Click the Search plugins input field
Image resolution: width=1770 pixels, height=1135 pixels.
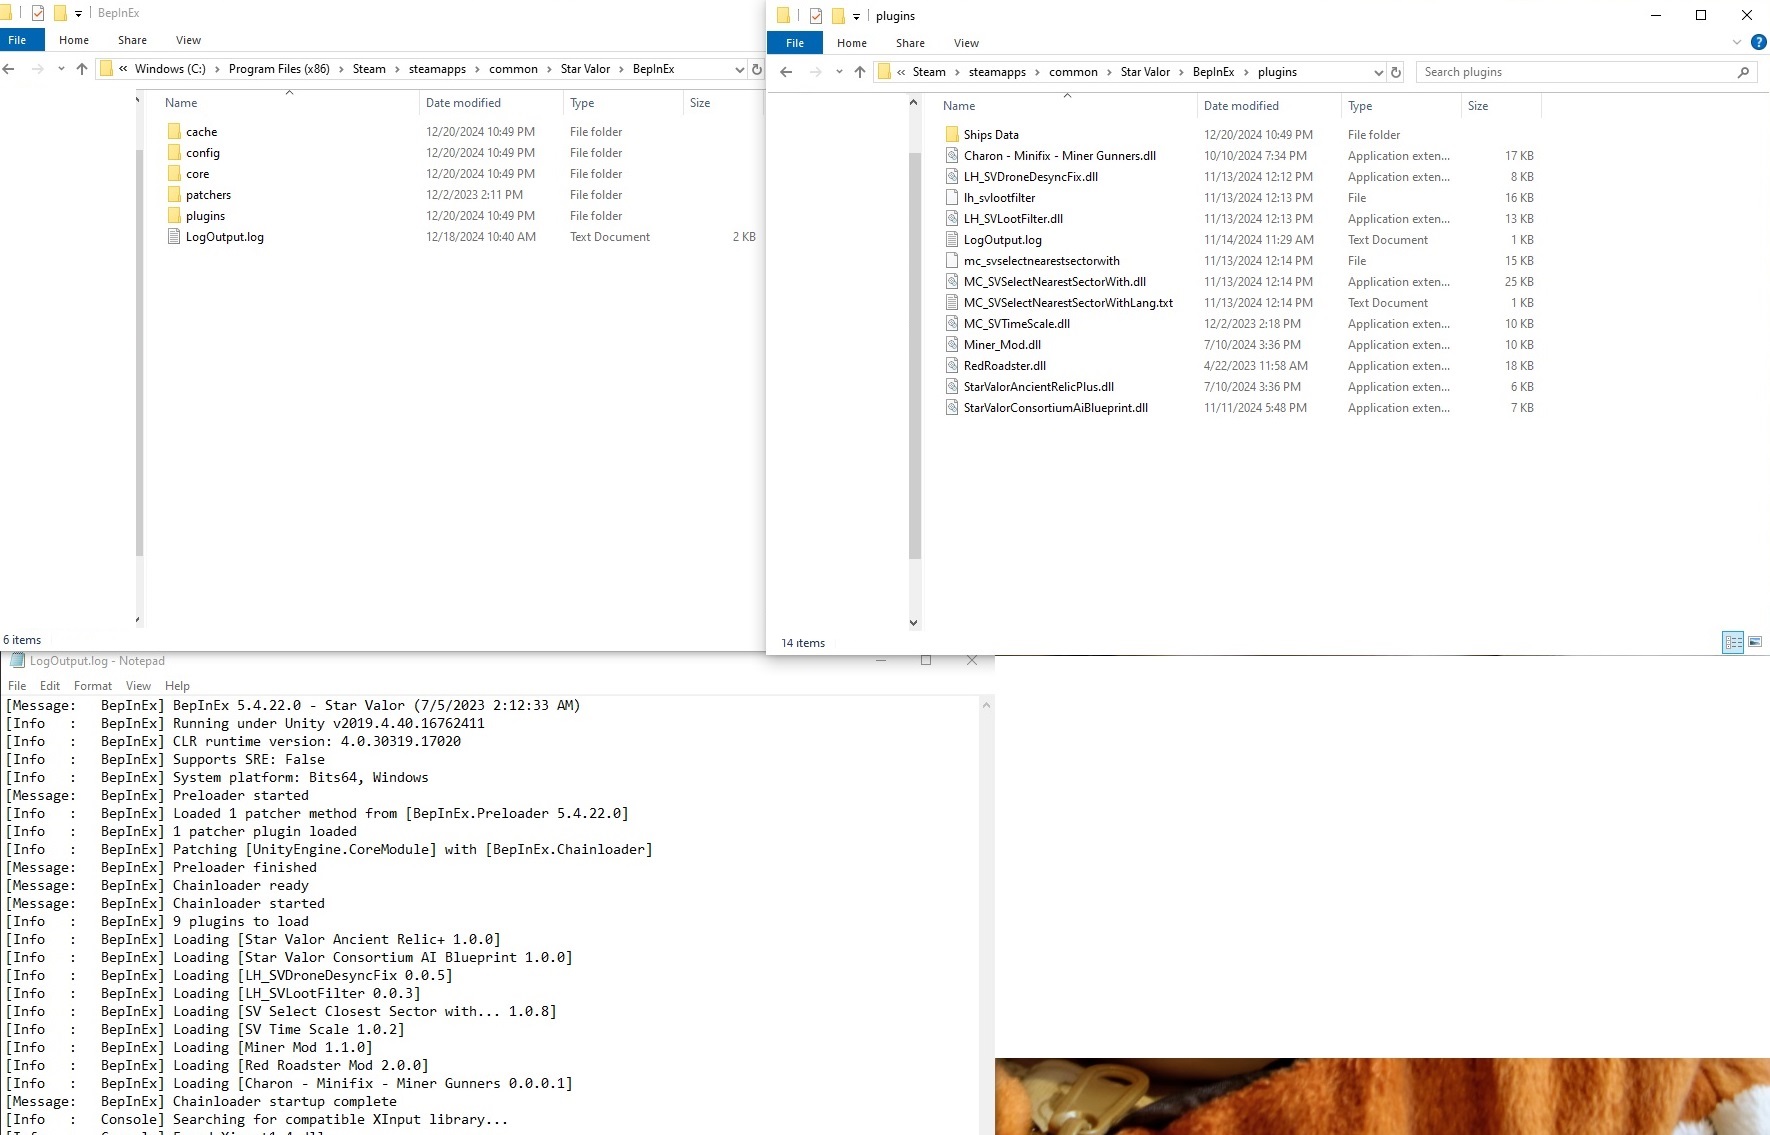pos(1578,72)
